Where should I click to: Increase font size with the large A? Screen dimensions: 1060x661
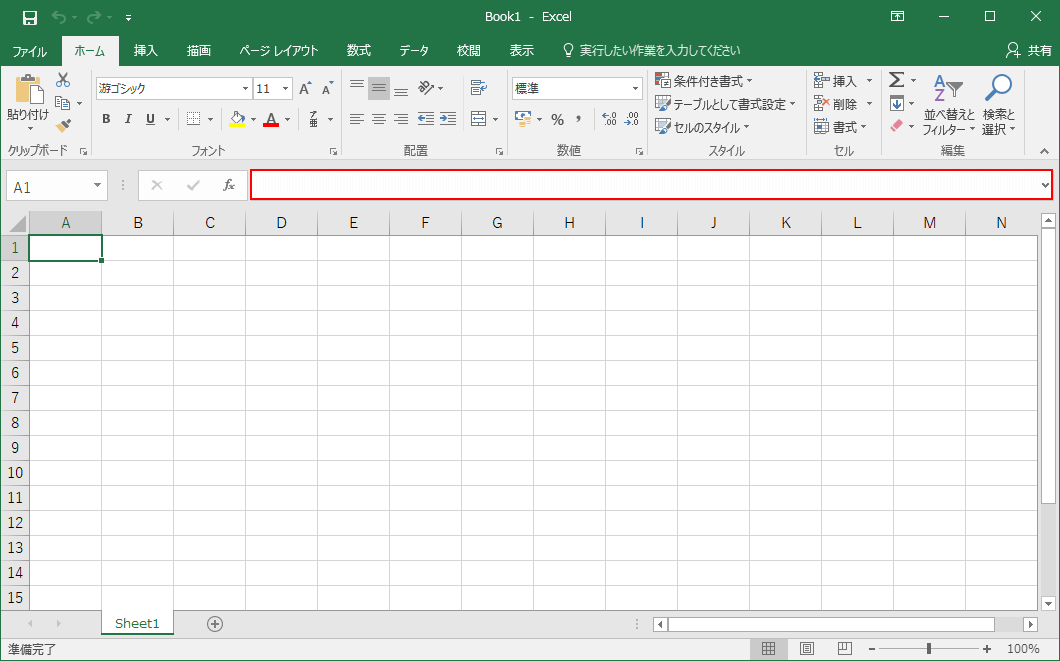click(306, 89)
